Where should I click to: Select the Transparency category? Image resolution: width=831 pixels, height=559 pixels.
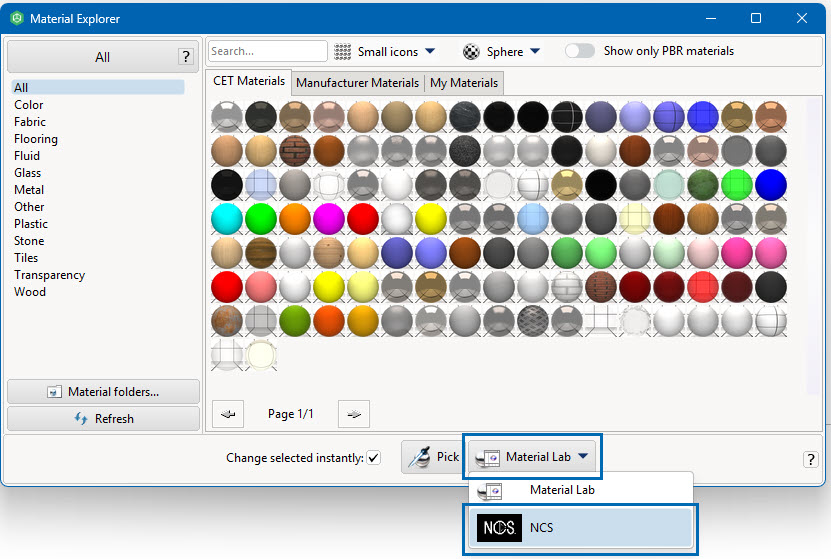(49, 275)
